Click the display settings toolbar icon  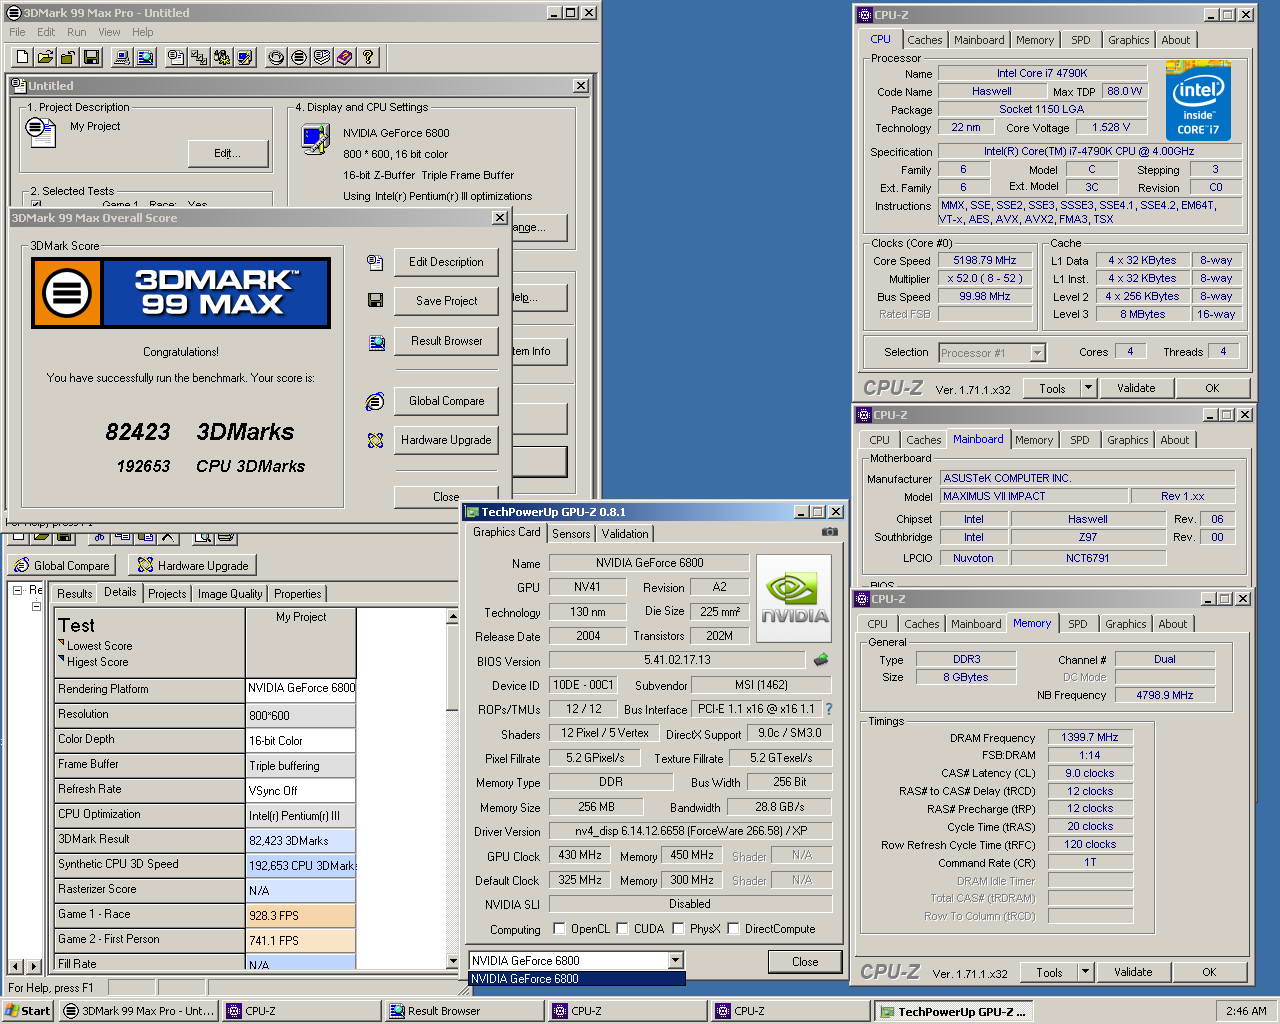click(x=245, y=57)
